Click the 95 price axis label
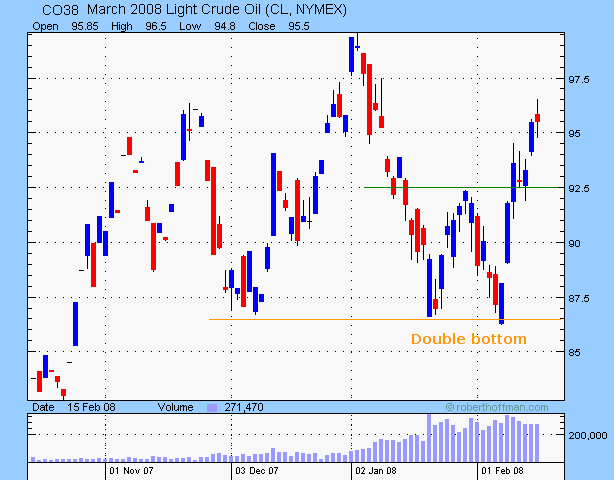 pos(574,134)
